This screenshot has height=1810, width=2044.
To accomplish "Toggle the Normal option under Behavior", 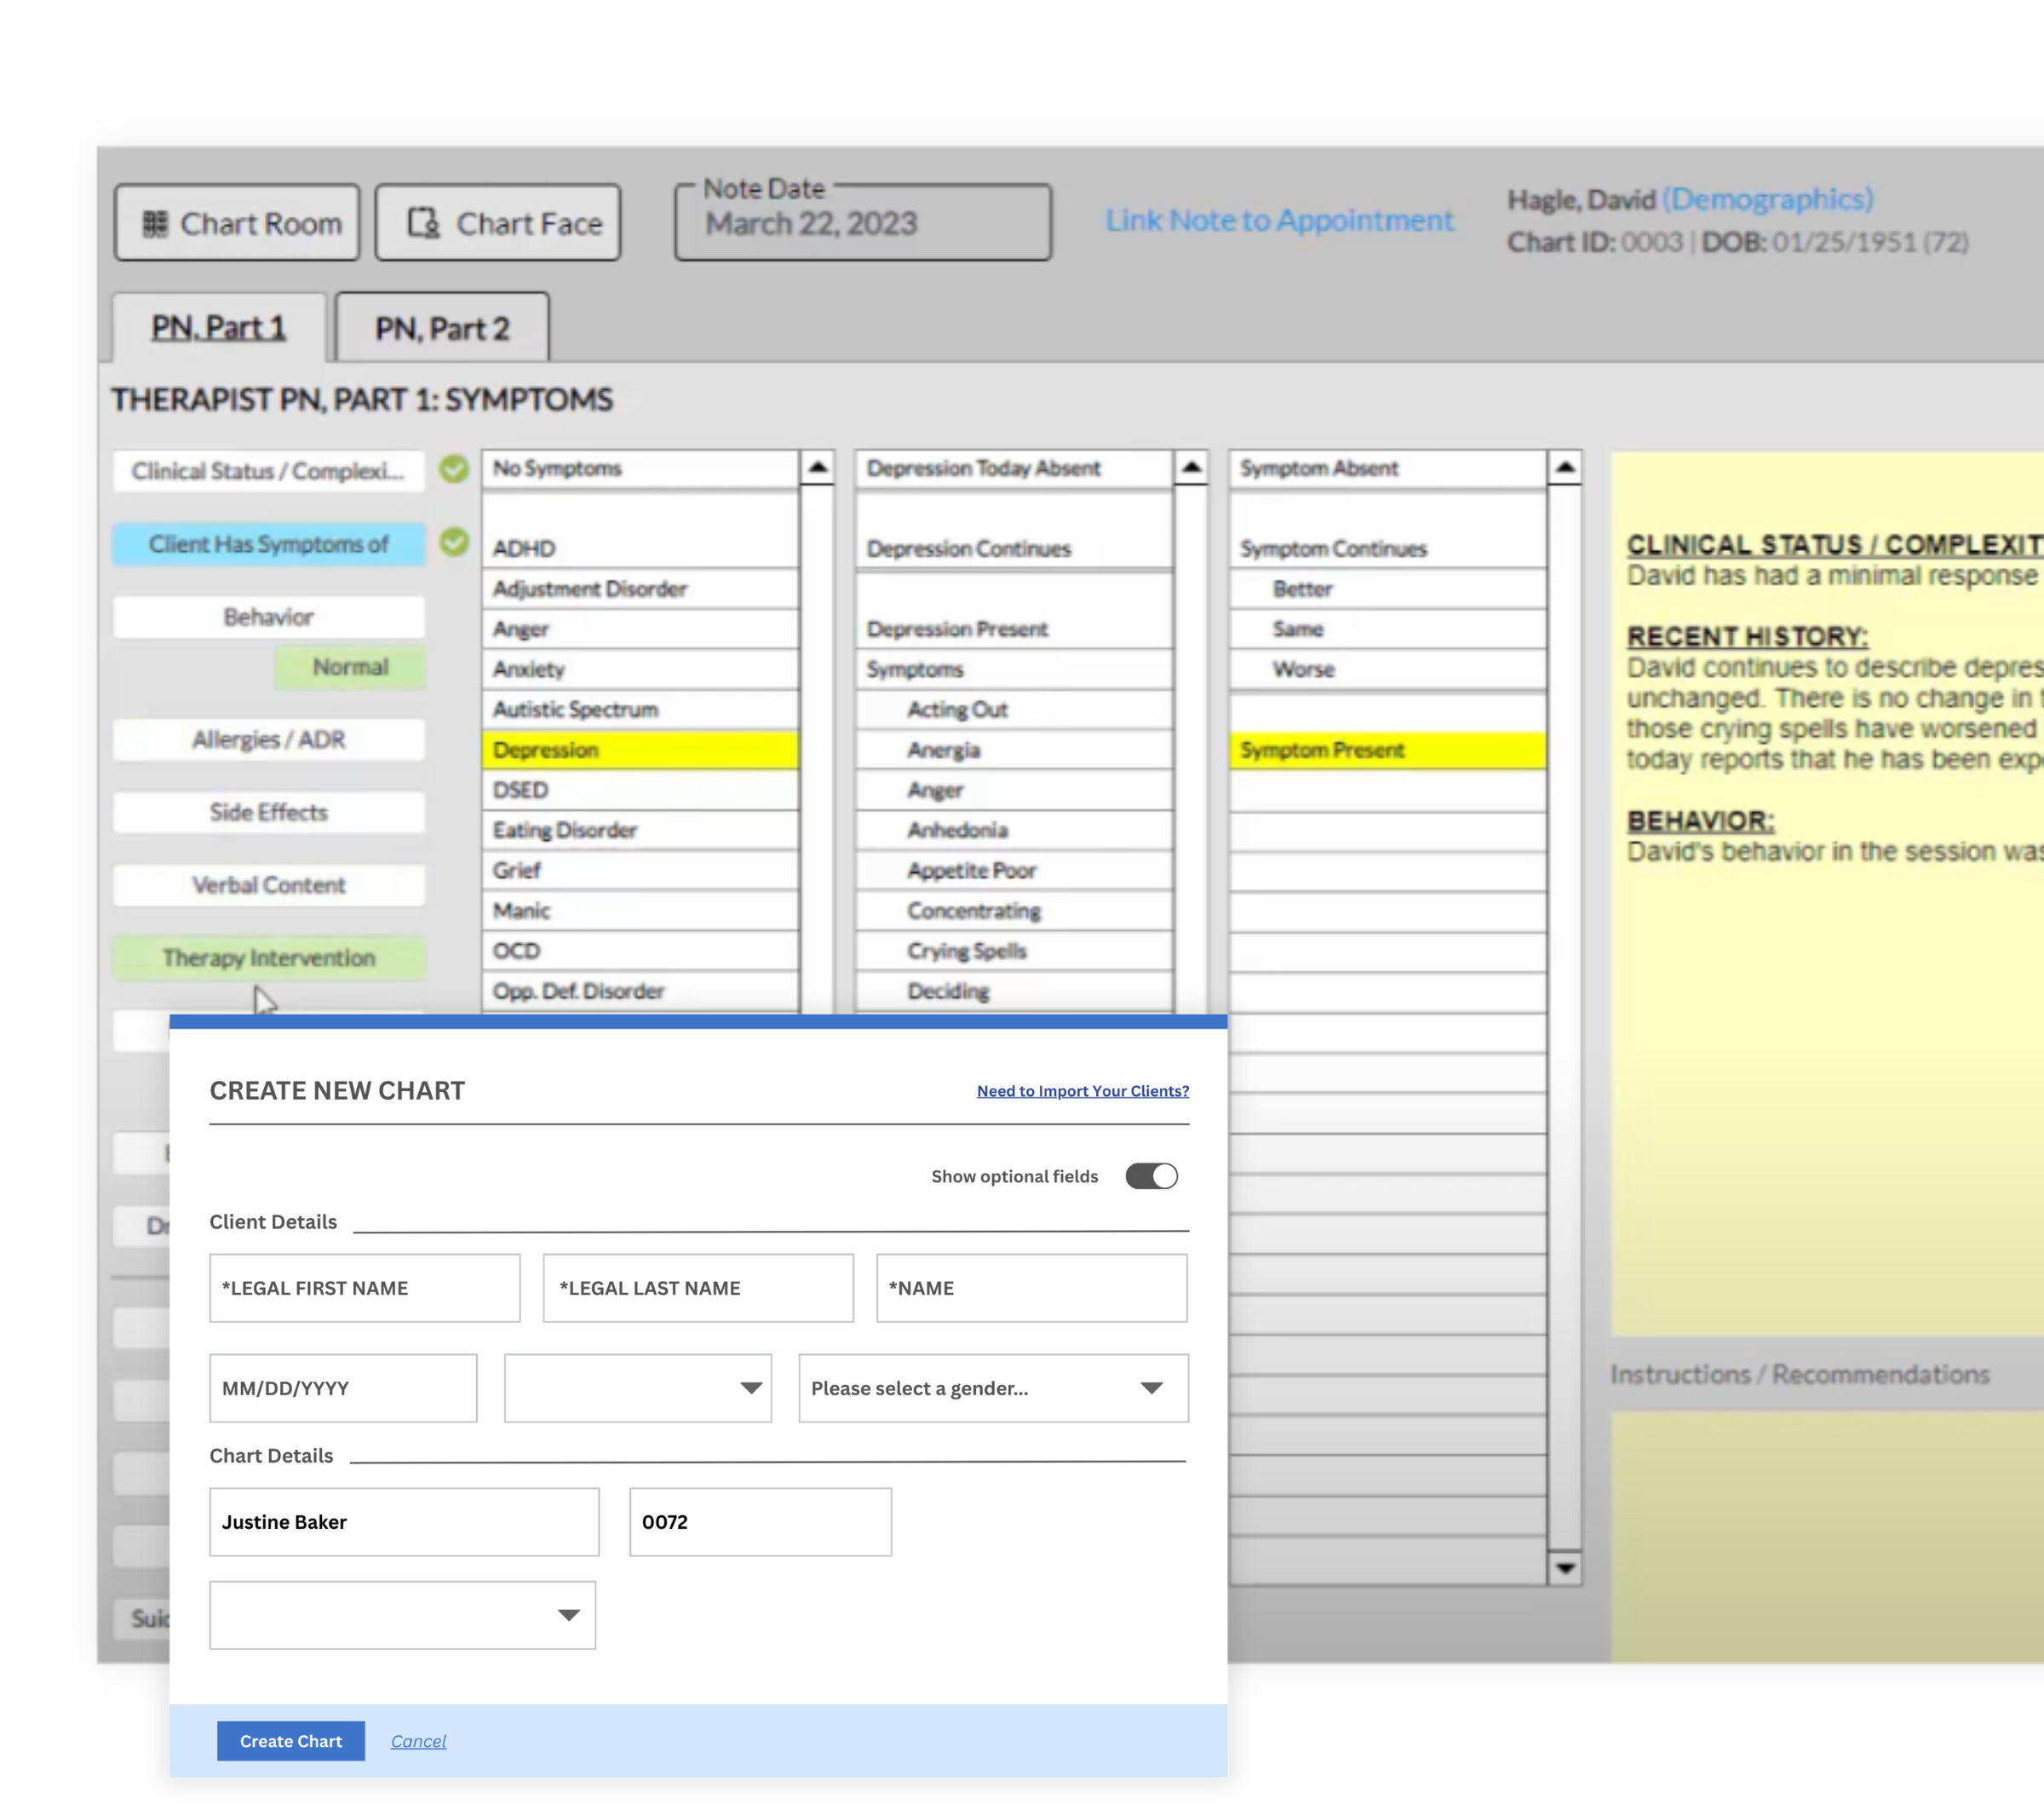I will point(348,667).
